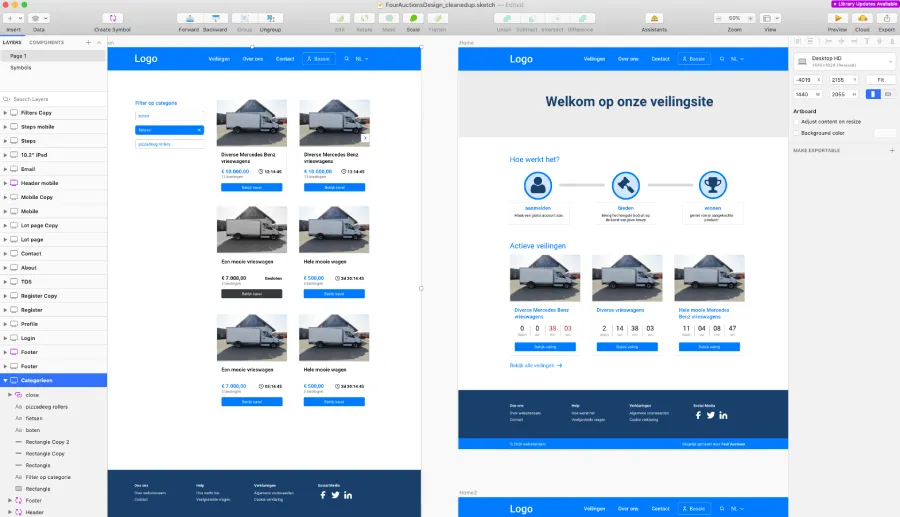Open the View options dropdown
Image resolution: width=900 pixels, height=517 pixels.
(770, 18)
